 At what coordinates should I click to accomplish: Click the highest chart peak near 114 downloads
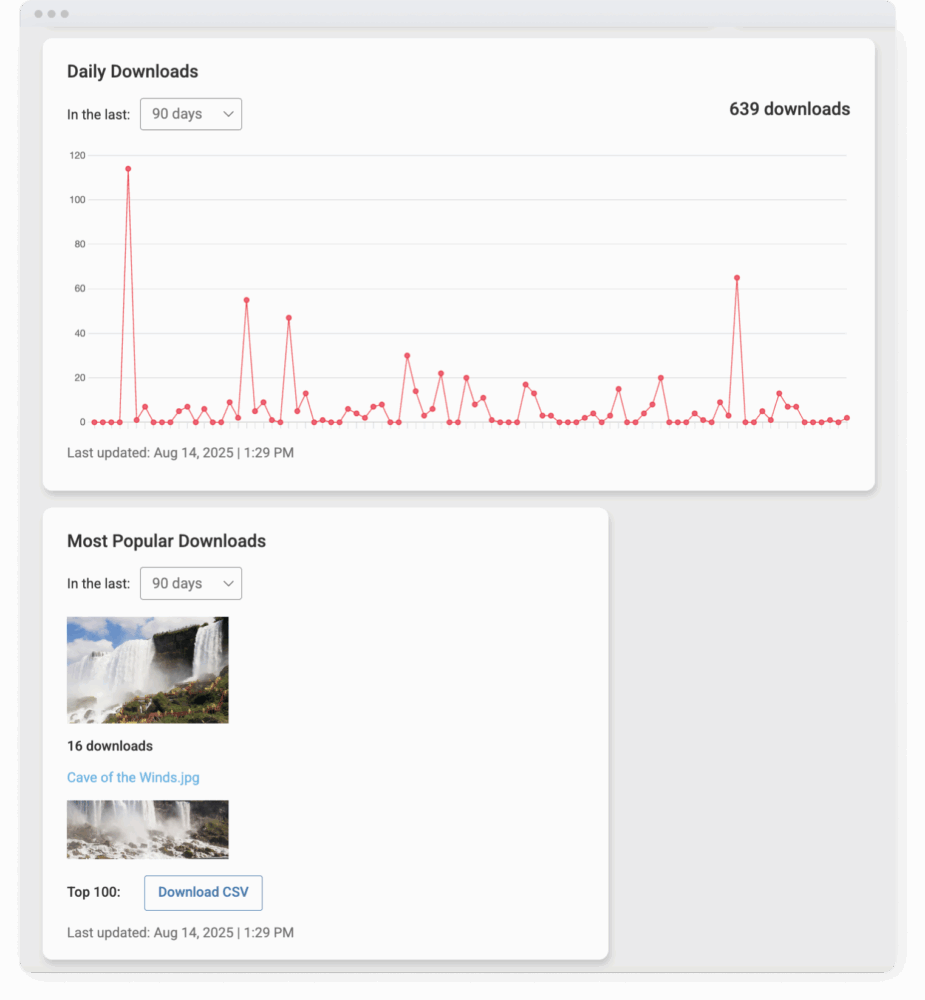click(x=128, y=169)
